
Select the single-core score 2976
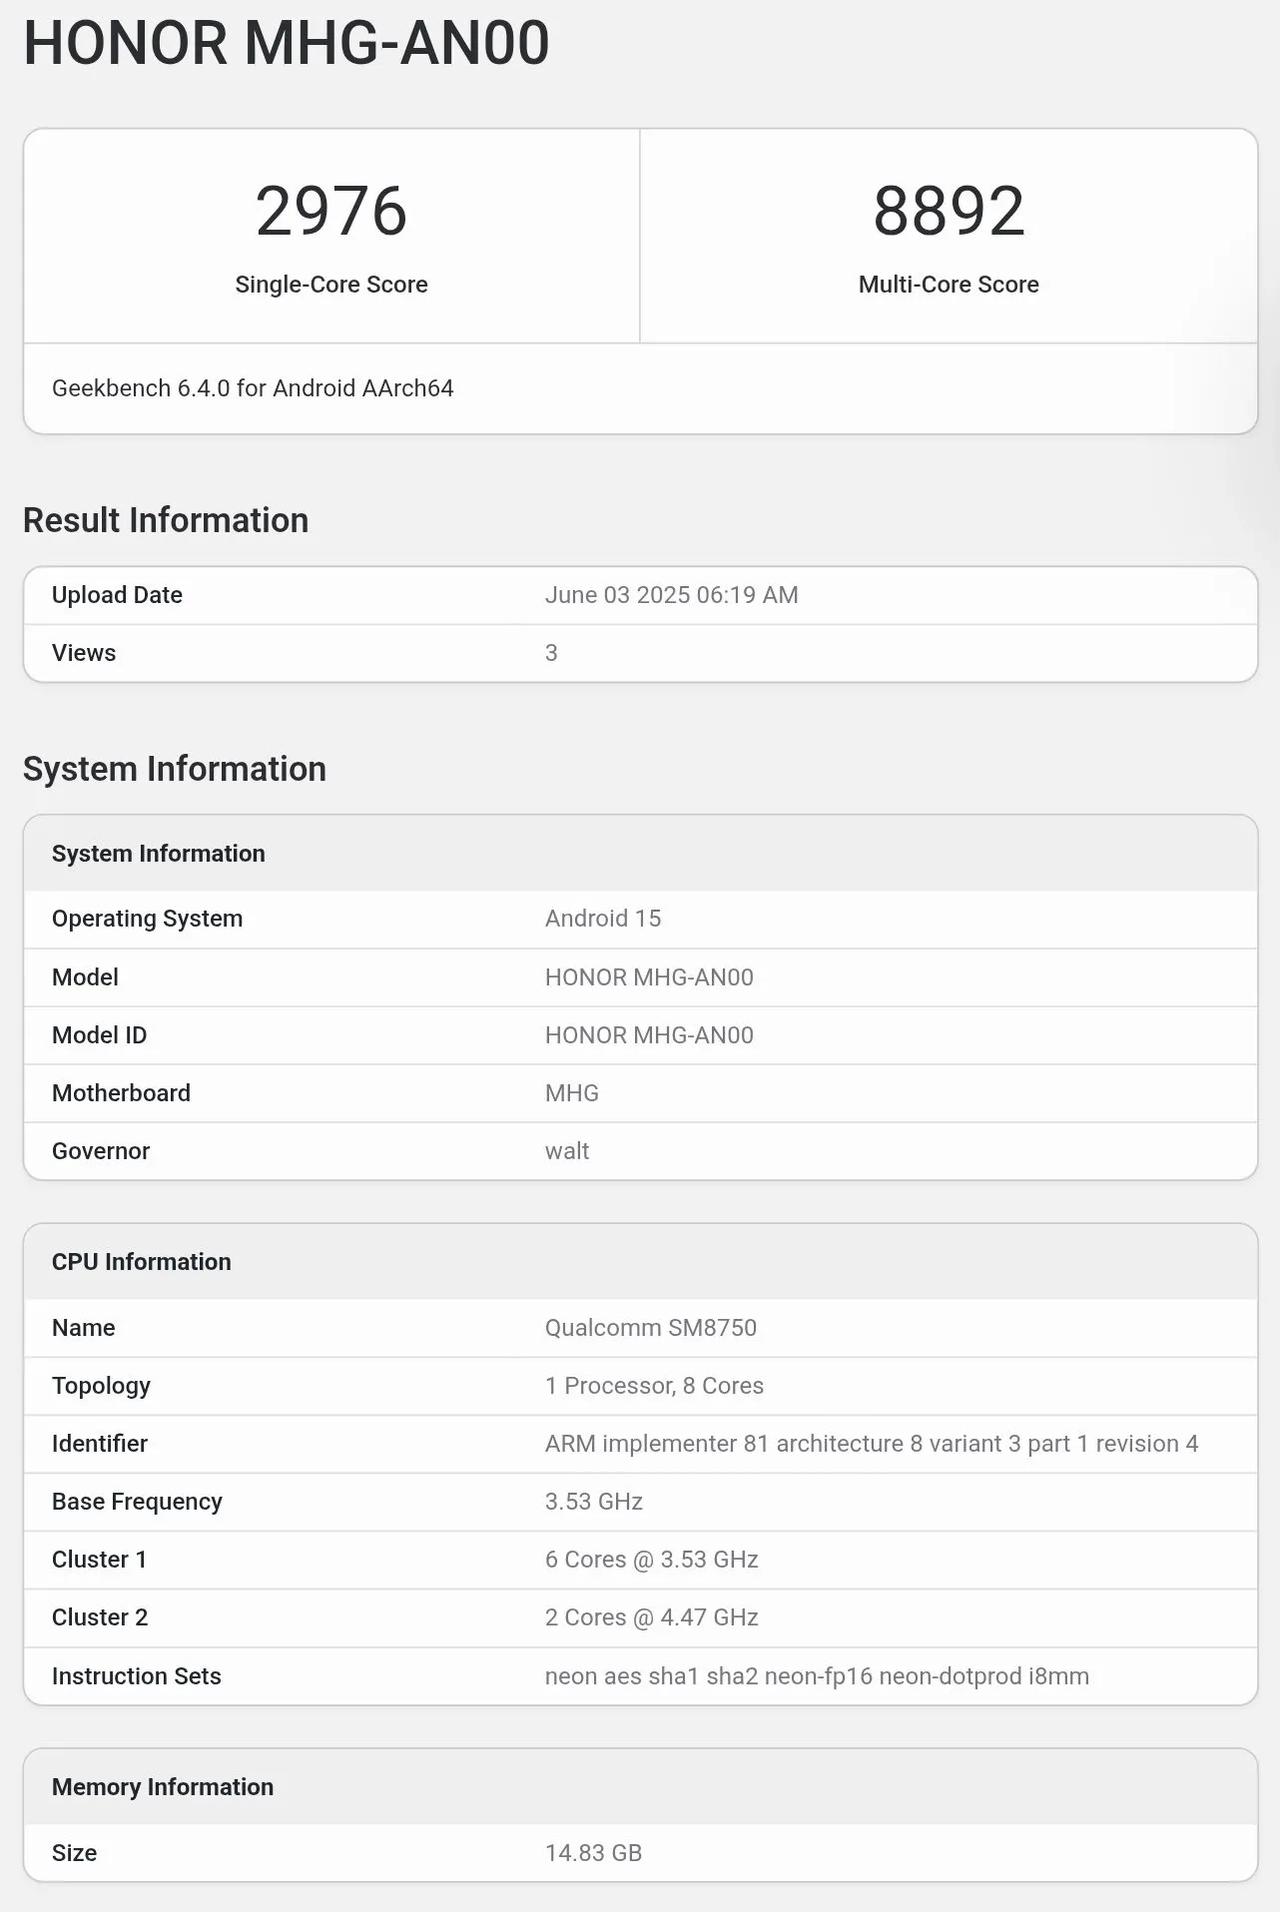(x=331, y=211)
